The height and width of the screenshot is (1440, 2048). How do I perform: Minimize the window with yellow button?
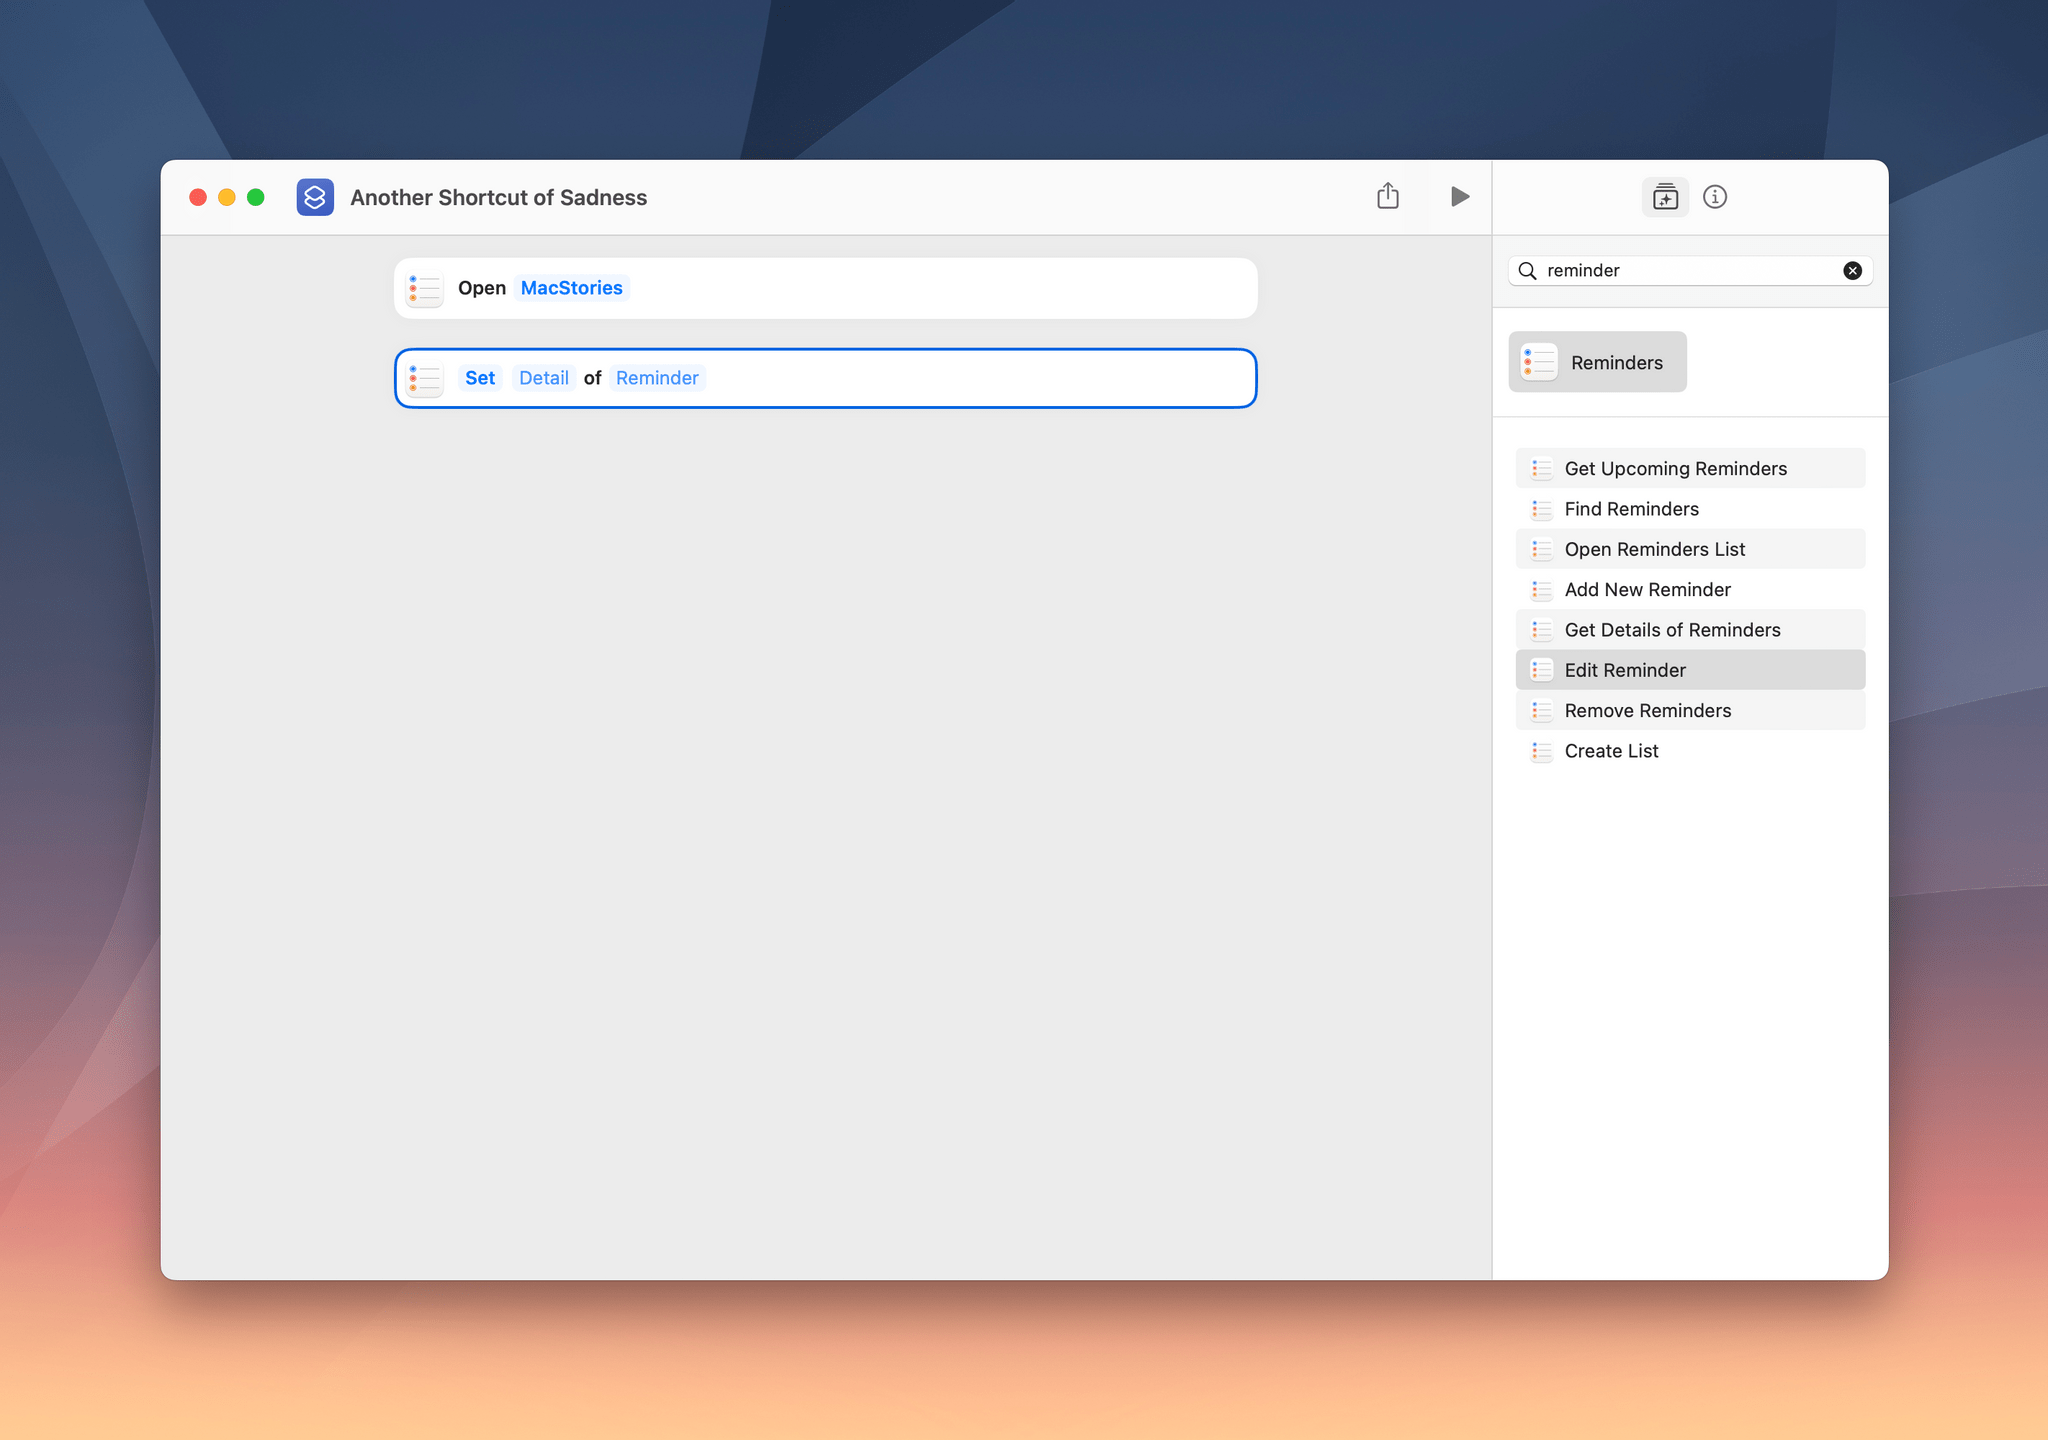227,197
